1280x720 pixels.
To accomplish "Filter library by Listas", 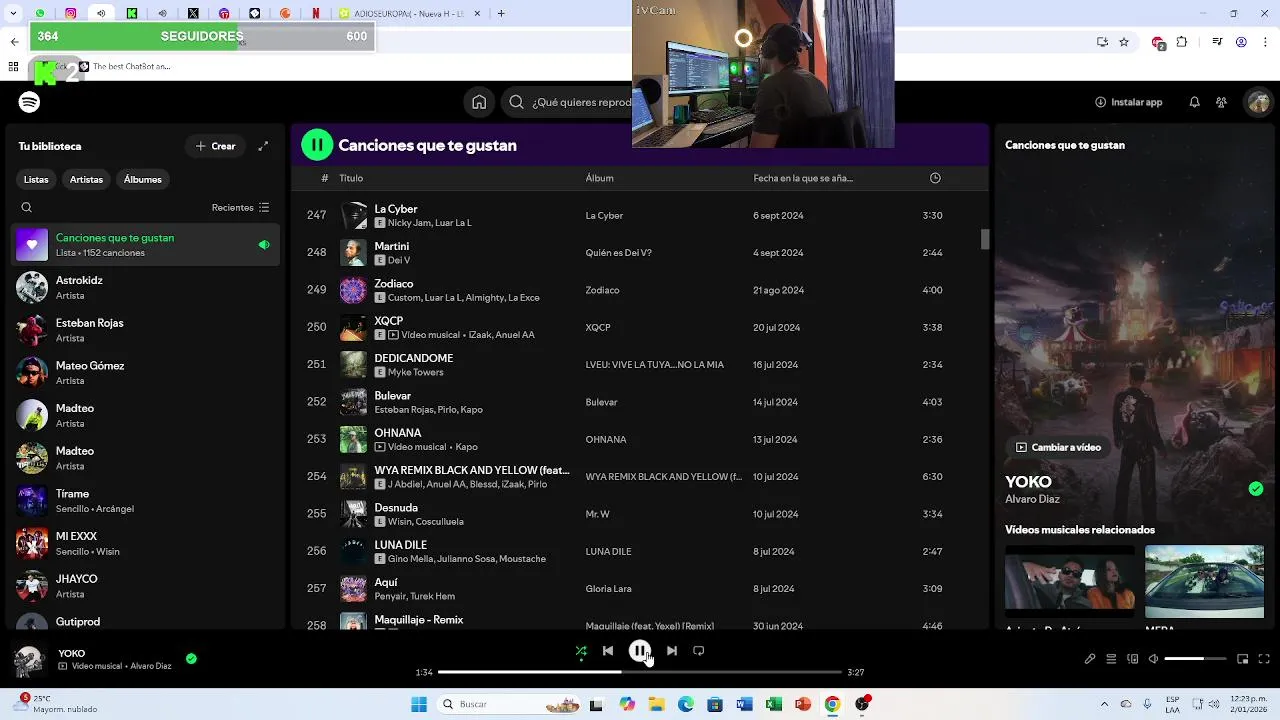I will pos(36,179).
